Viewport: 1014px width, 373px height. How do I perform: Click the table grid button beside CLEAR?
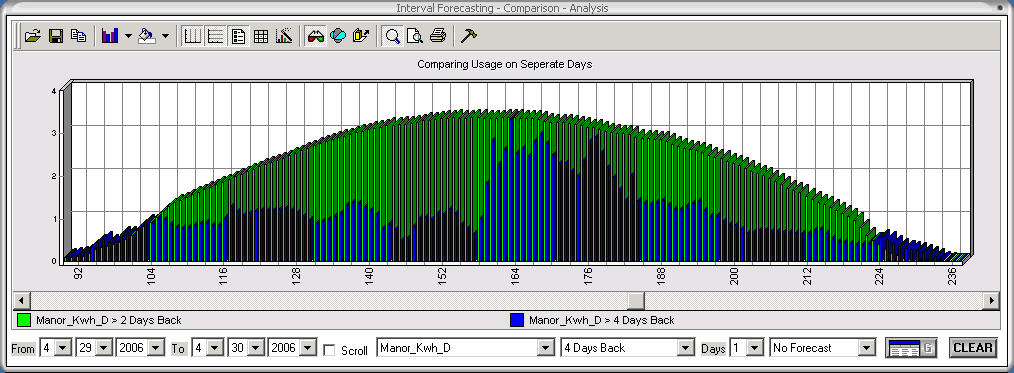pyautogui.click(x=911, y=348)
